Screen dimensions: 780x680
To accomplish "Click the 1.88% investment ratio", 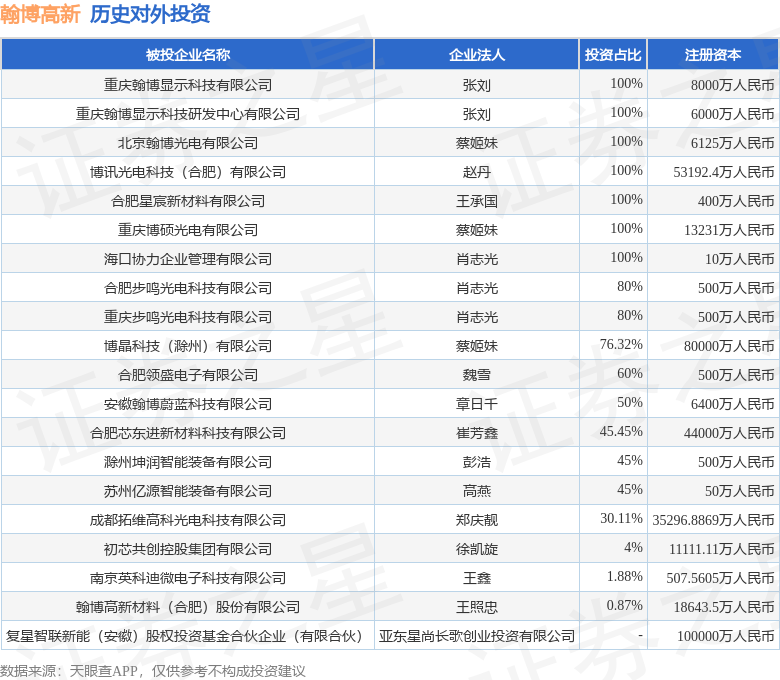I will (625, 576).
